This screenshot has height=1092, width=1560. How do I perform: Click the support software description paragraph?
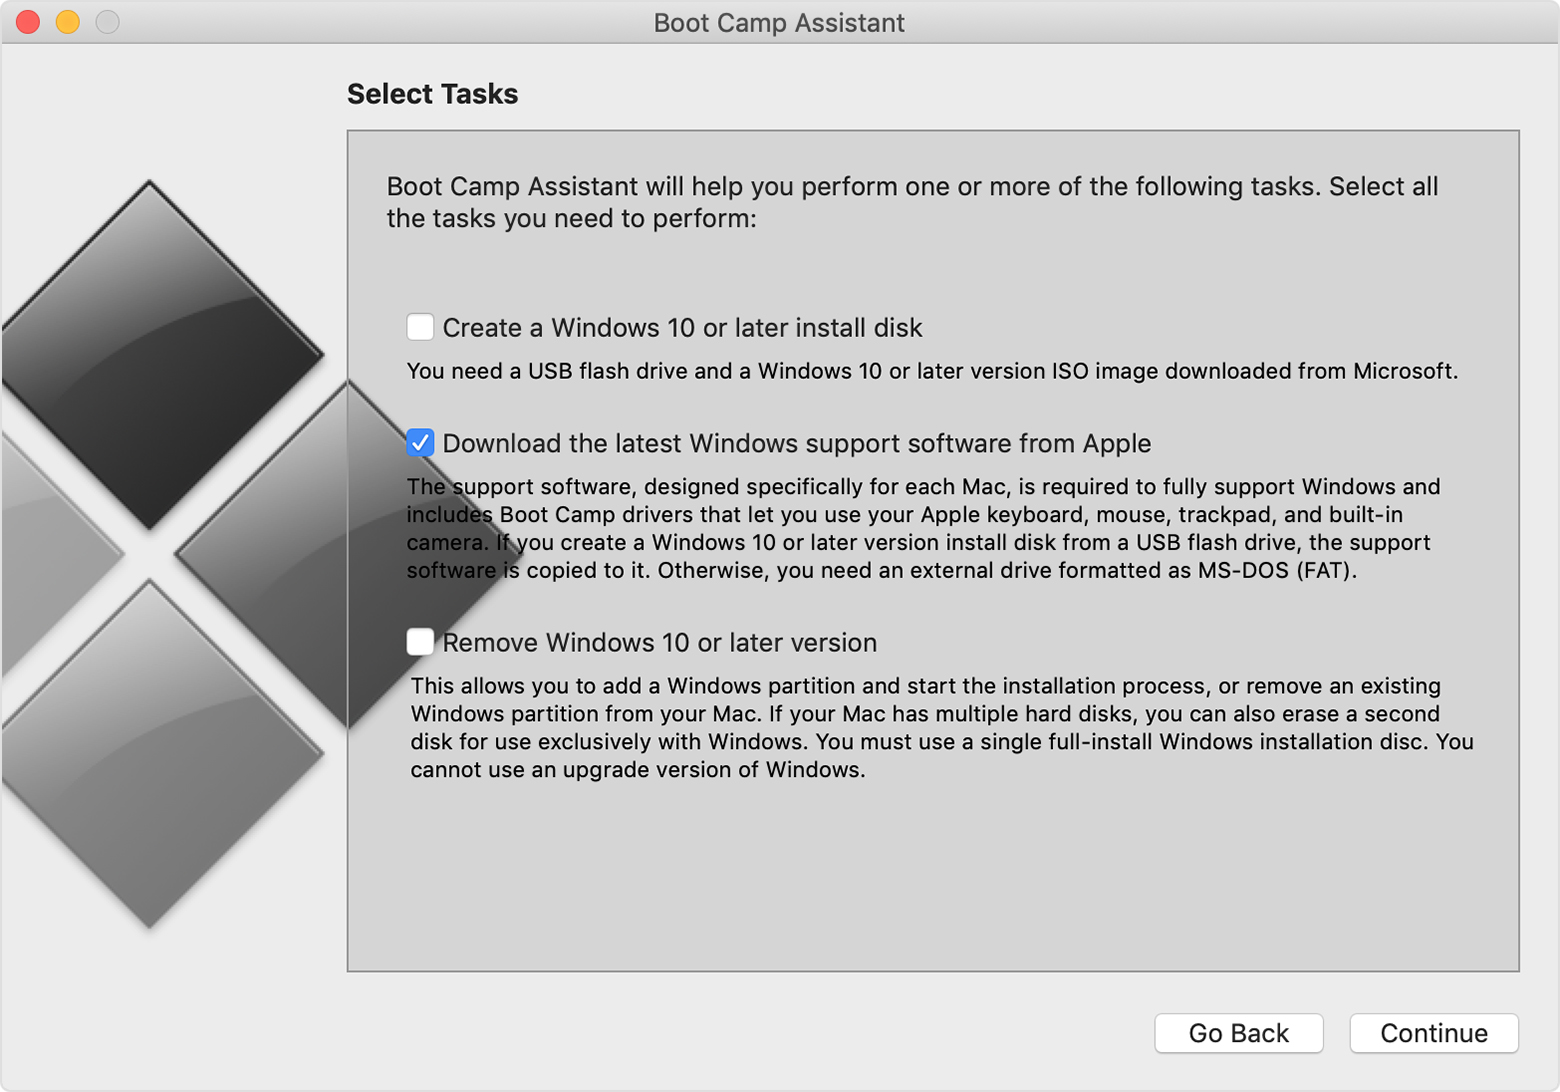pos(923,528)
